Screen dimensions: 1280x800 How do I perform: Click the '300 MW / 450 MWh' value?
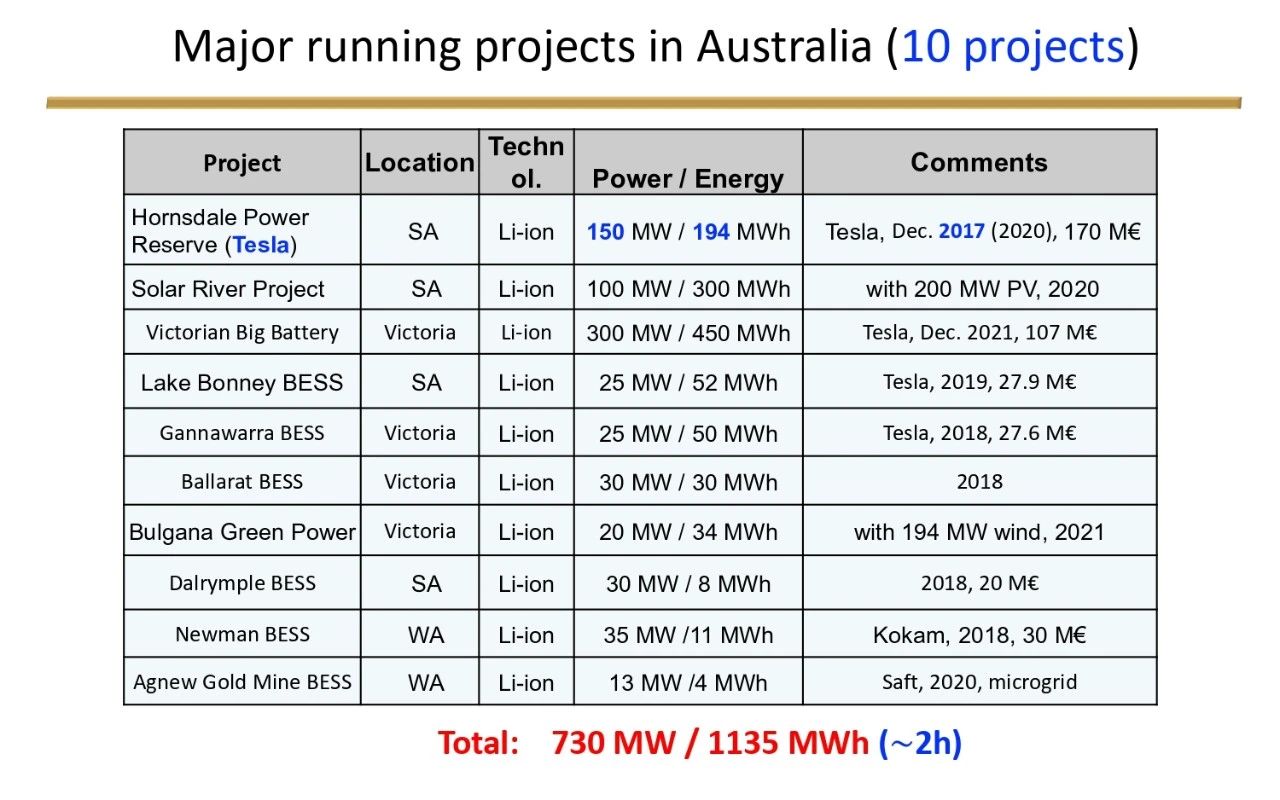point(688,332)
